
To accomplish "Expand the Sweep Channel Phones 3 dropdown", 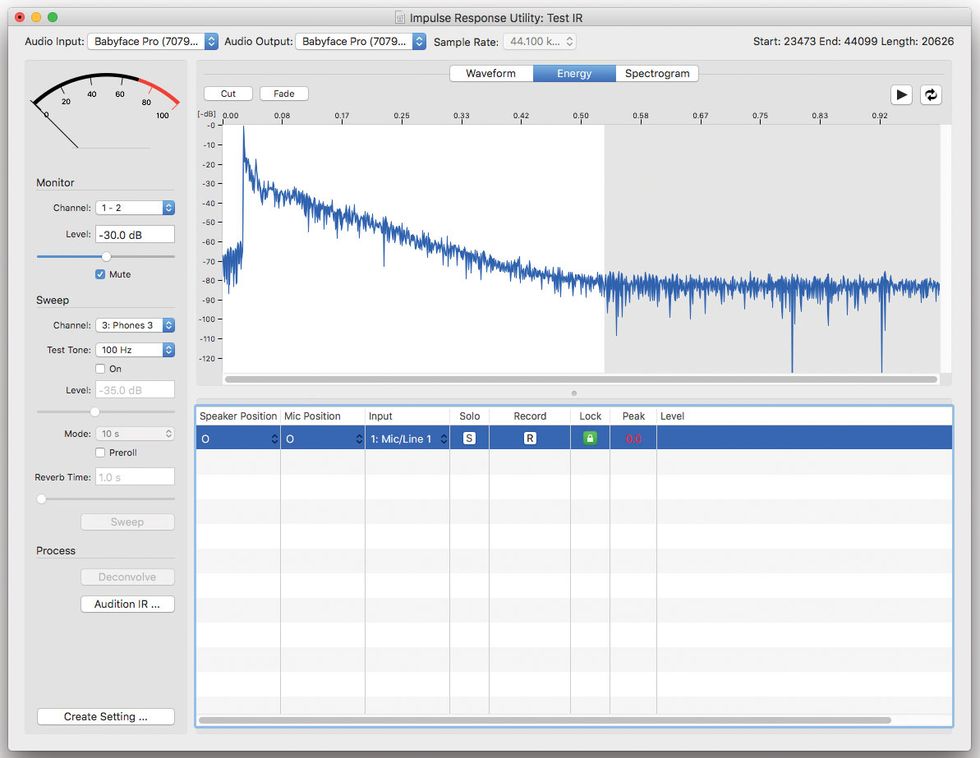I will [135, 325].
